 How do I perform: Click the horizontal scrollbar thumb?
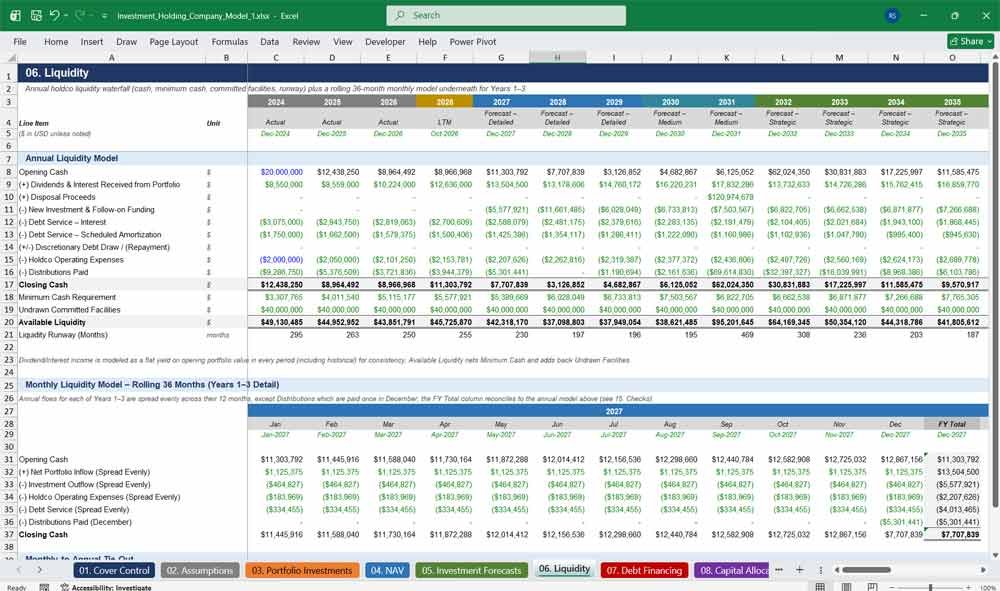point(866,570)
